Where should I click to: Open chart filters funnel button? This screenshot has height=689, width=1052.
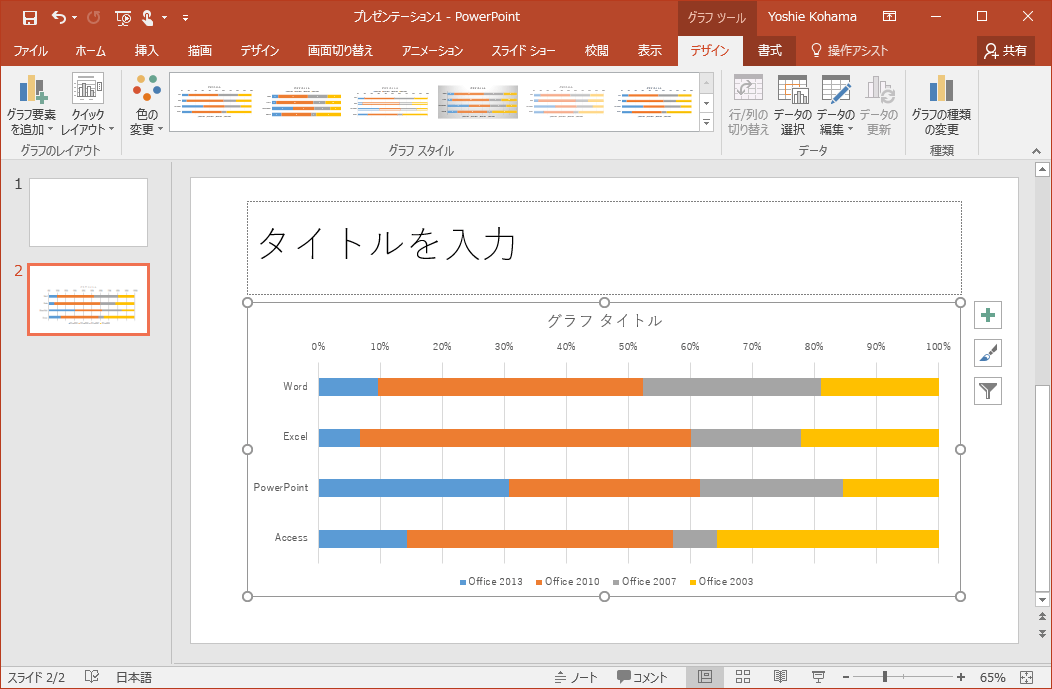[988, 391]
